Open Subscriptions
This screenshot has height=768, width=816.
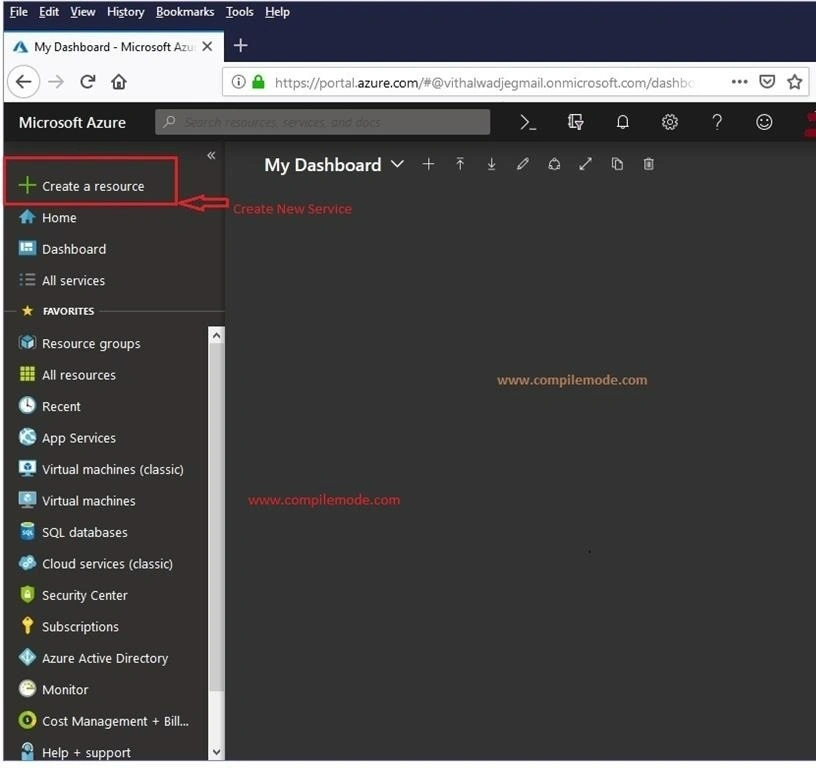click(x=68, y=626)
